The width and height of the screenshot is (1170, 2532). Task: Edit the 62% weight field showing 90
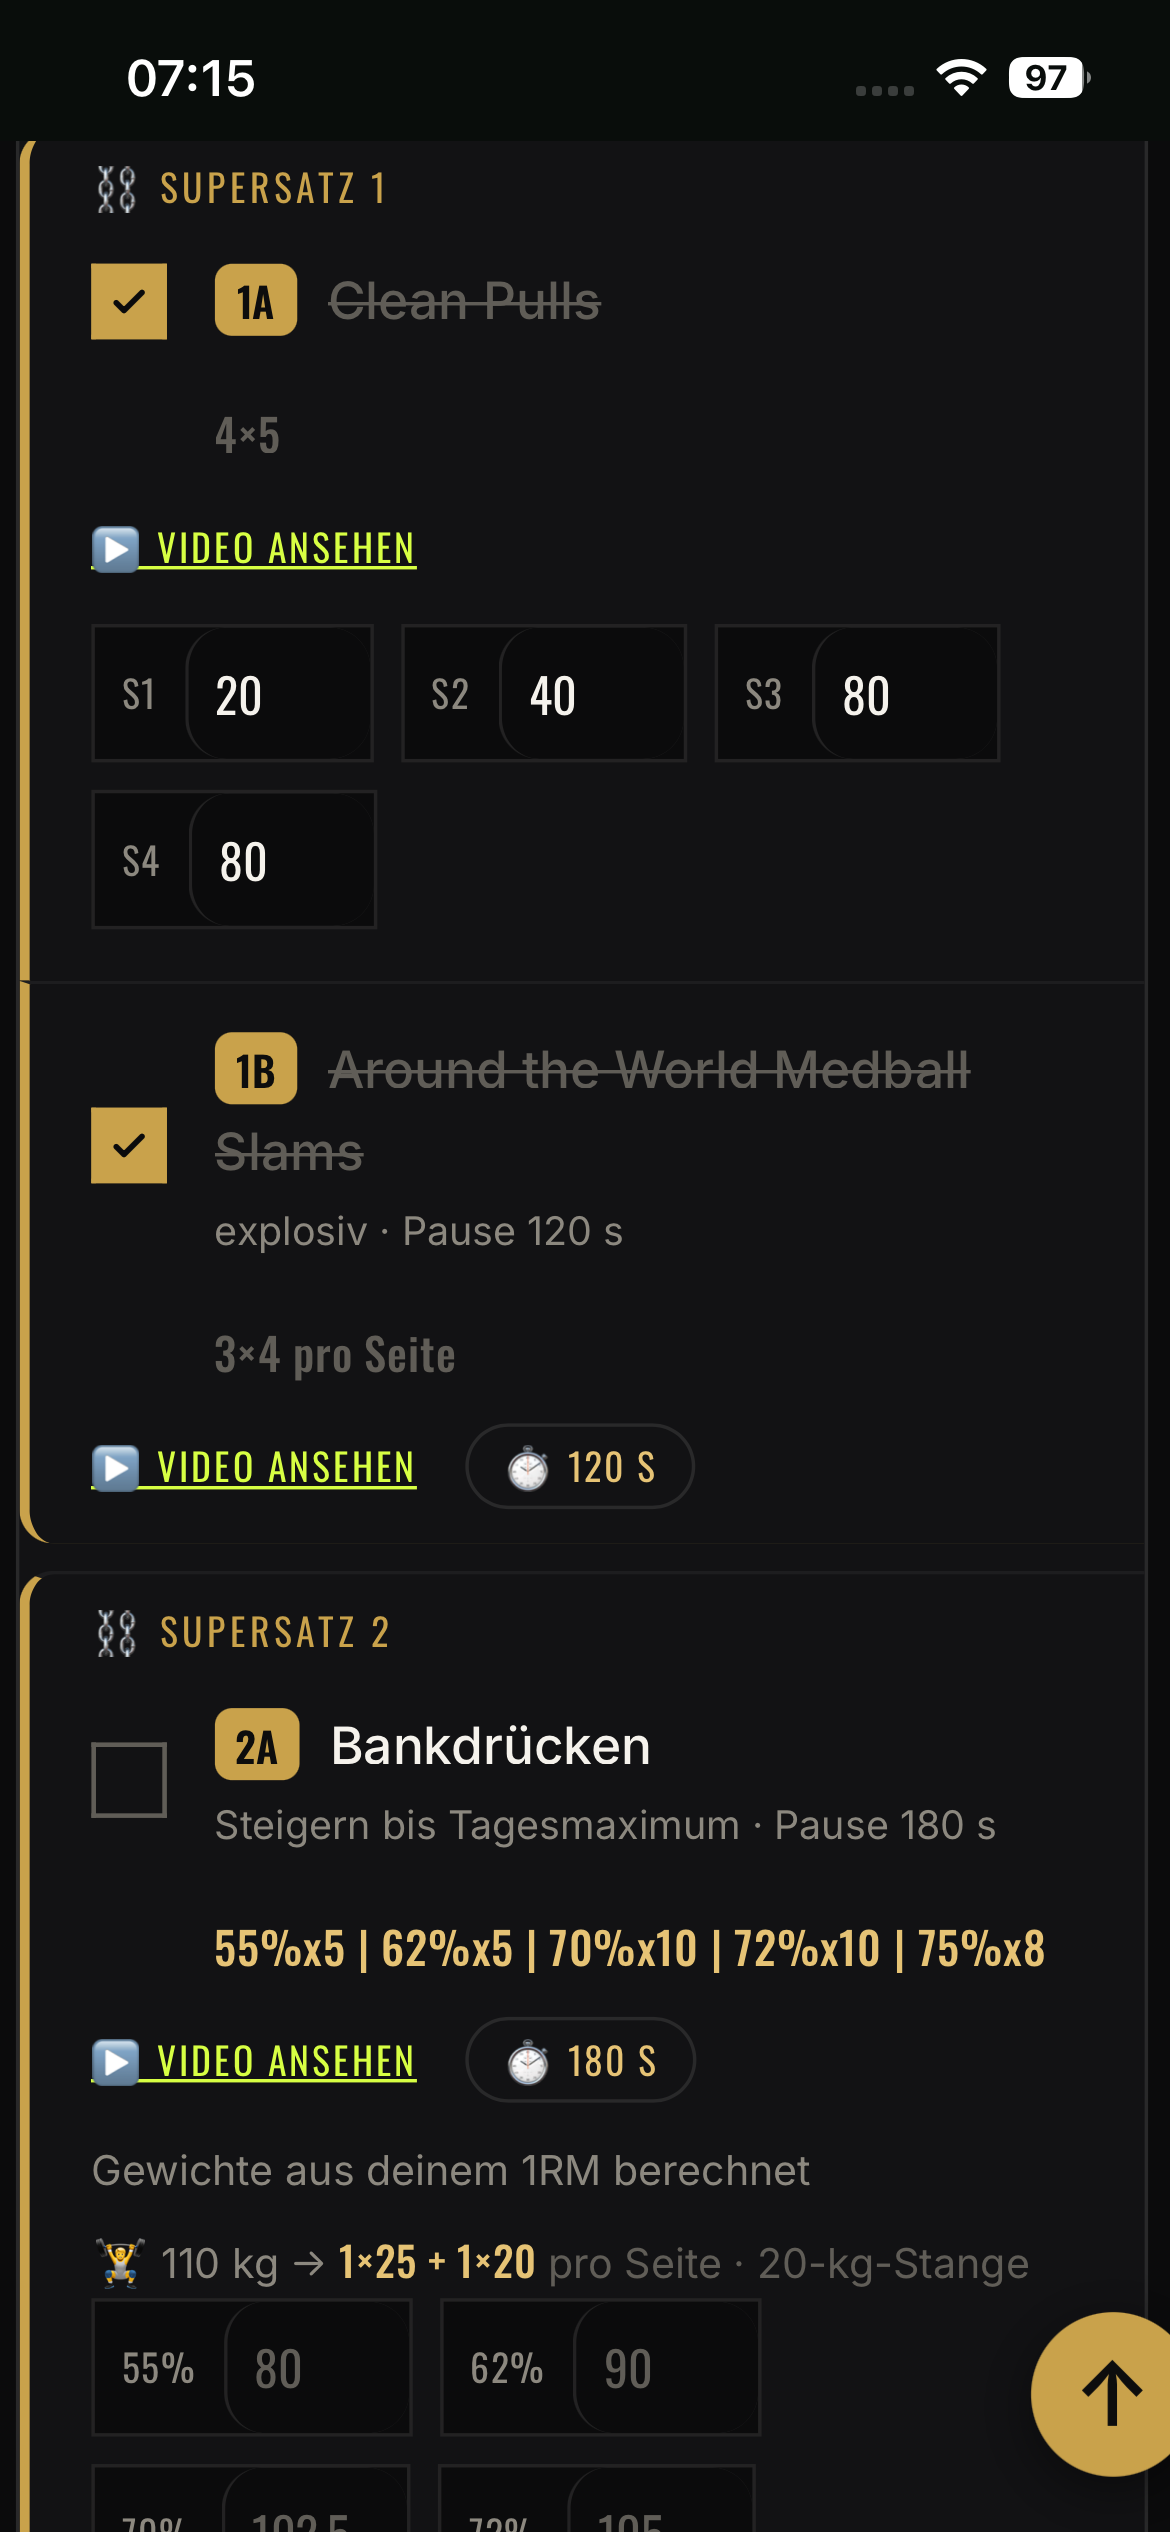point(666,2368)
